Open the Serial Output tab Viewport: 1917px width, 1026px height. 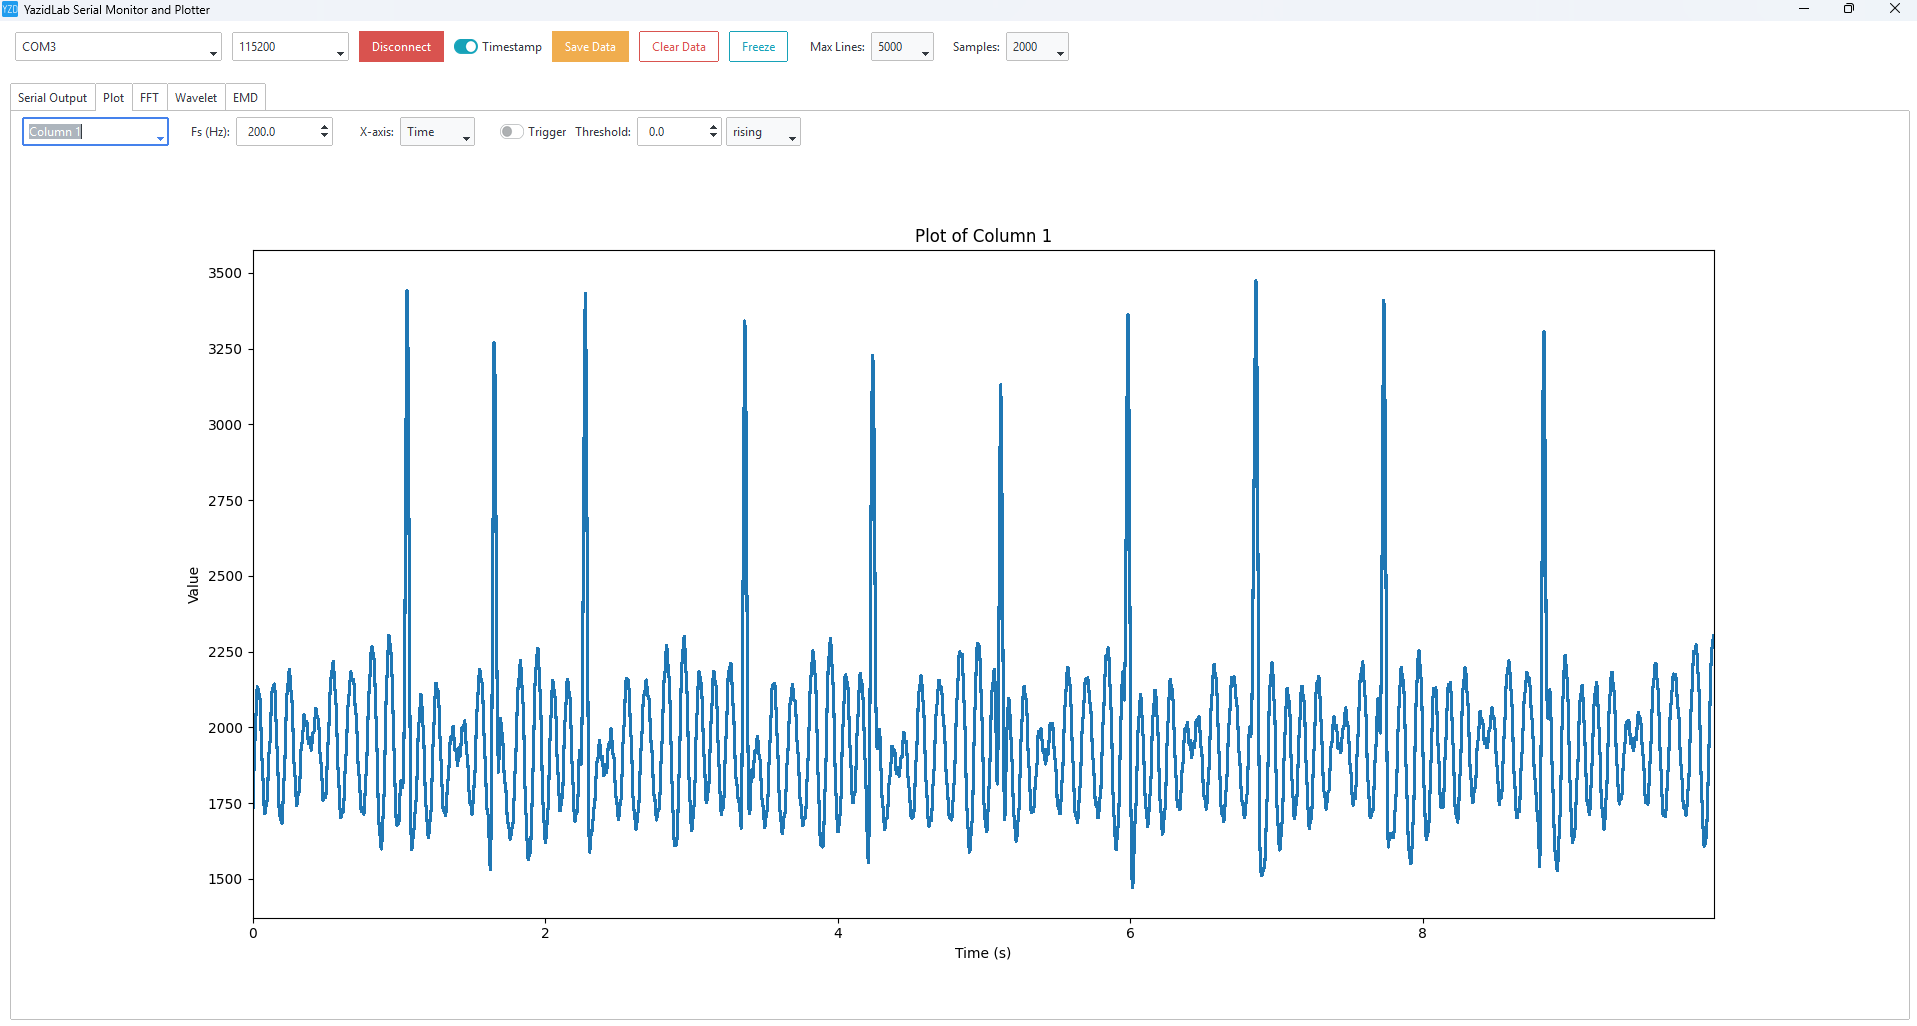click(x=53, y=98)
